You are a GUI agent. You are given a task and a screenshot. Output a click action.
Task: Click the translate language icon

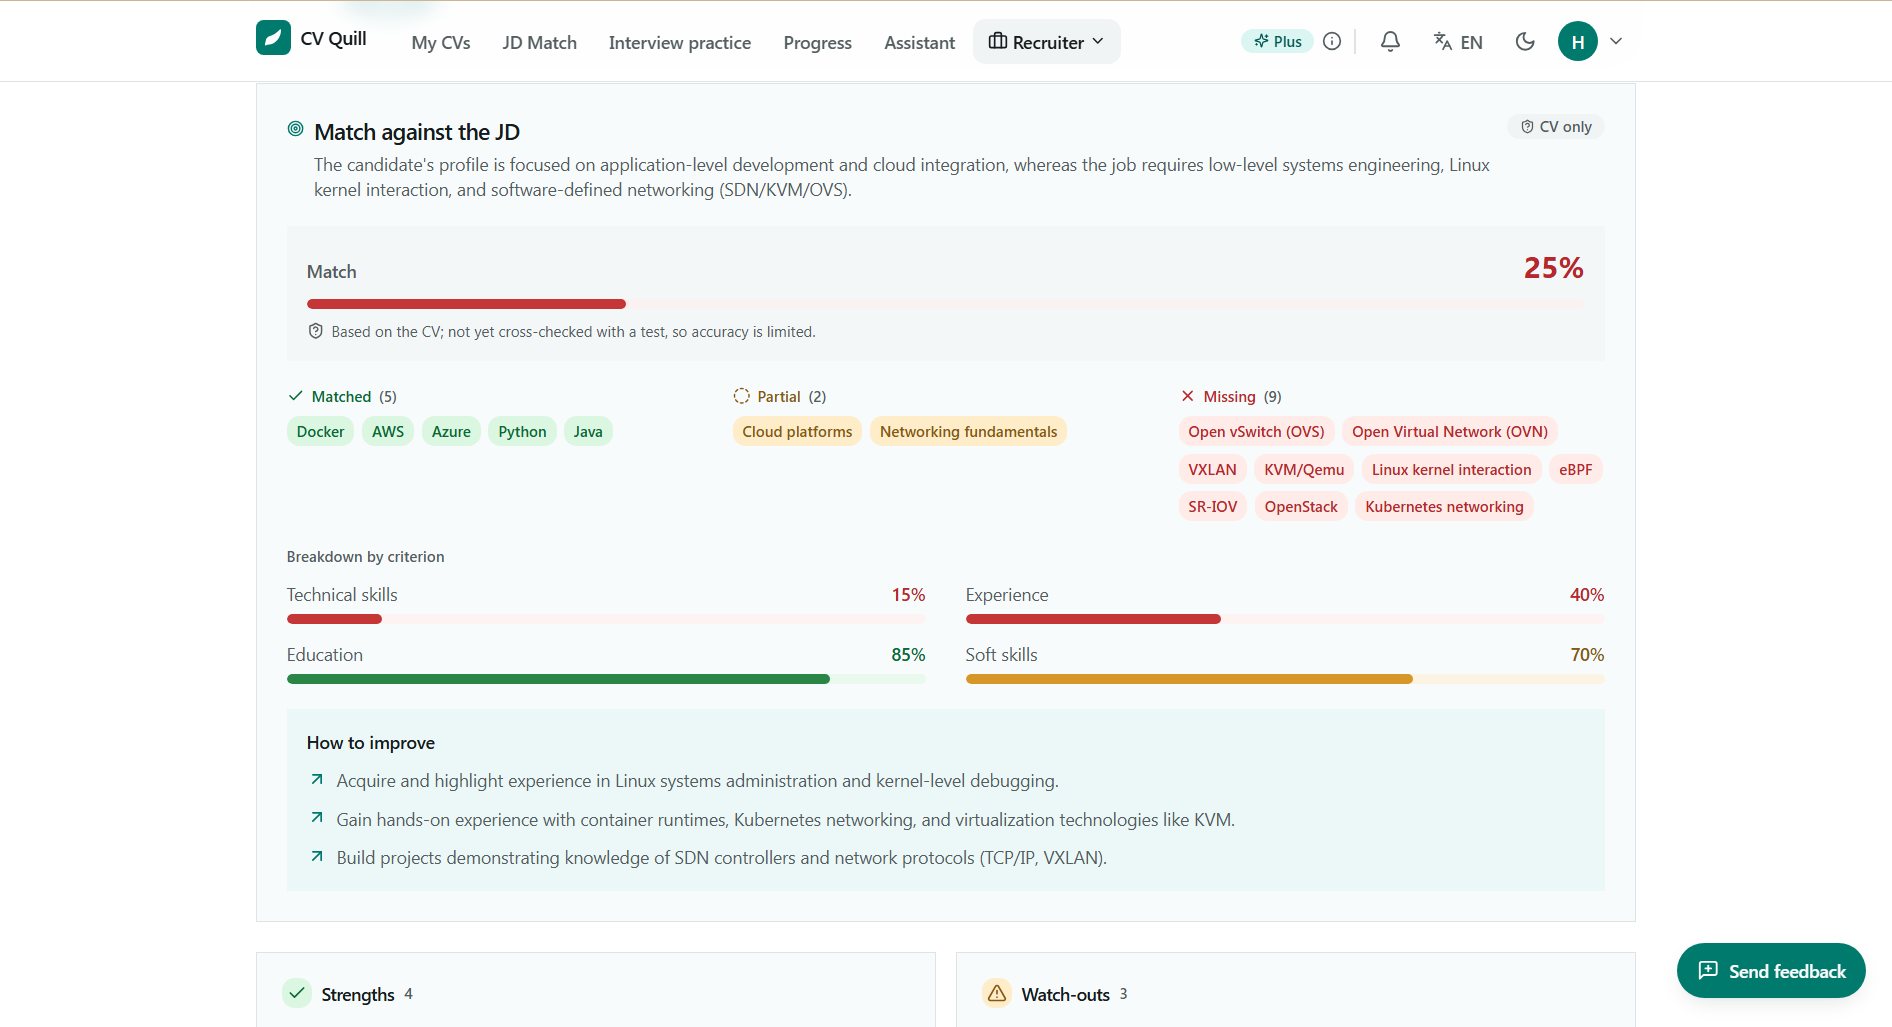[1443, 41]
